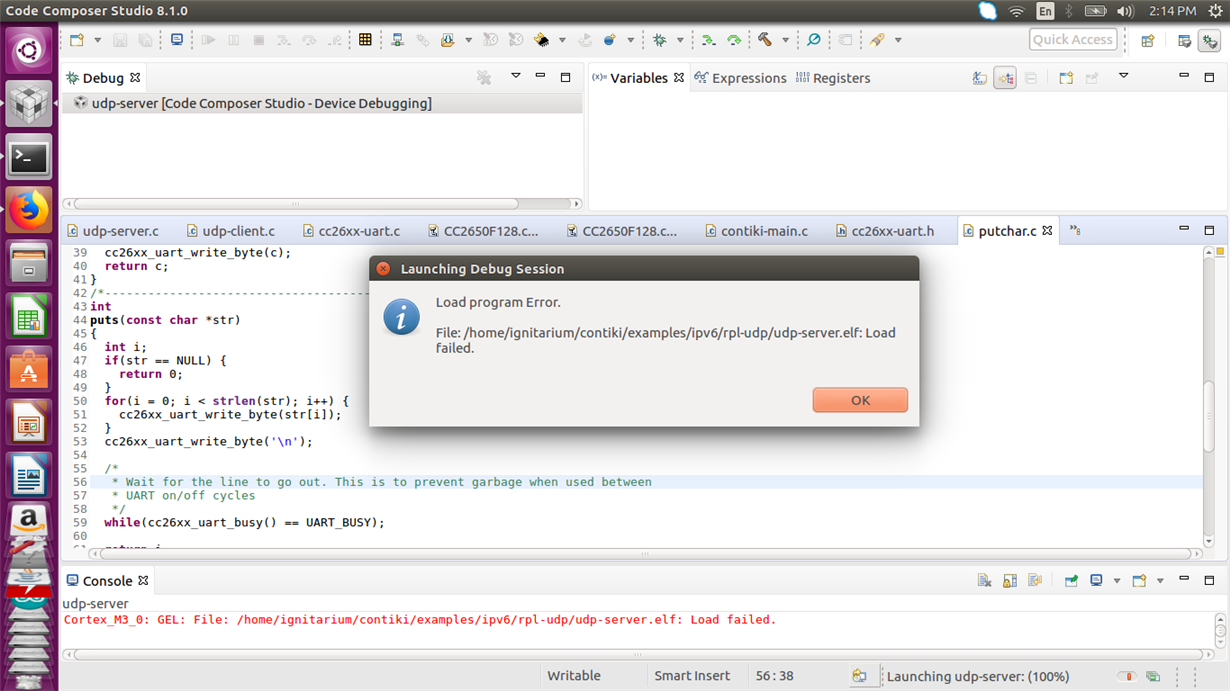Click the progress stop indicator in status bar
Viewport: 1230px width, 691px height.
1127,676
